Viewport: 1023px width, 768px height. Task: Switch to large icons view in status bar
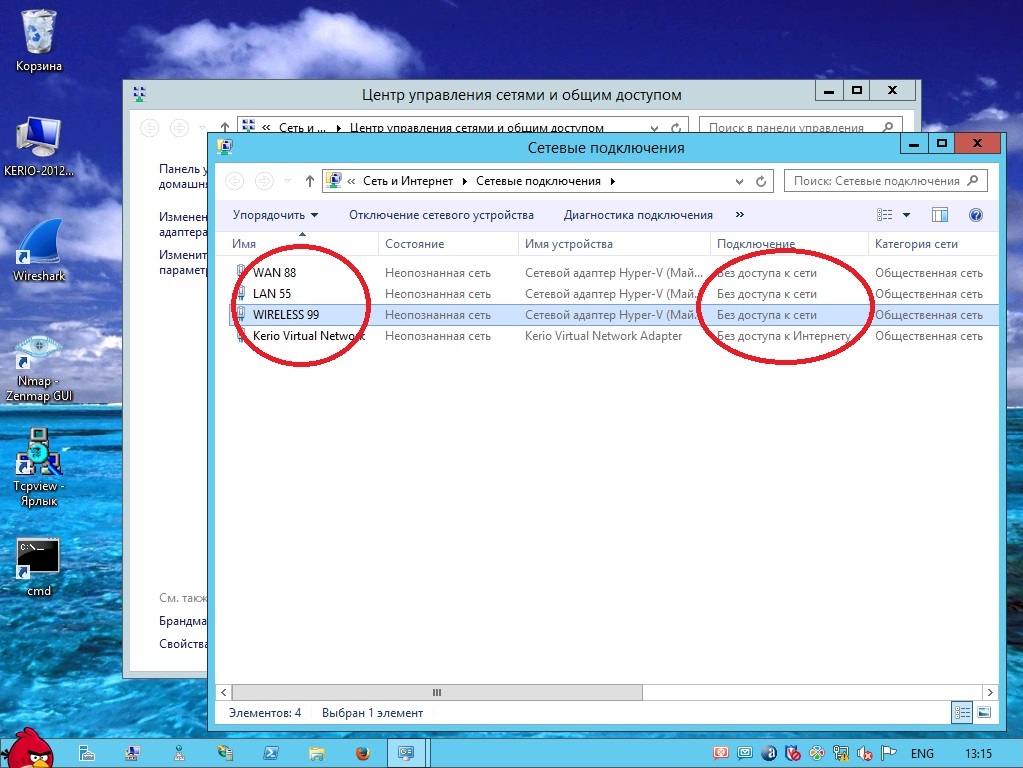pos(984,713)
